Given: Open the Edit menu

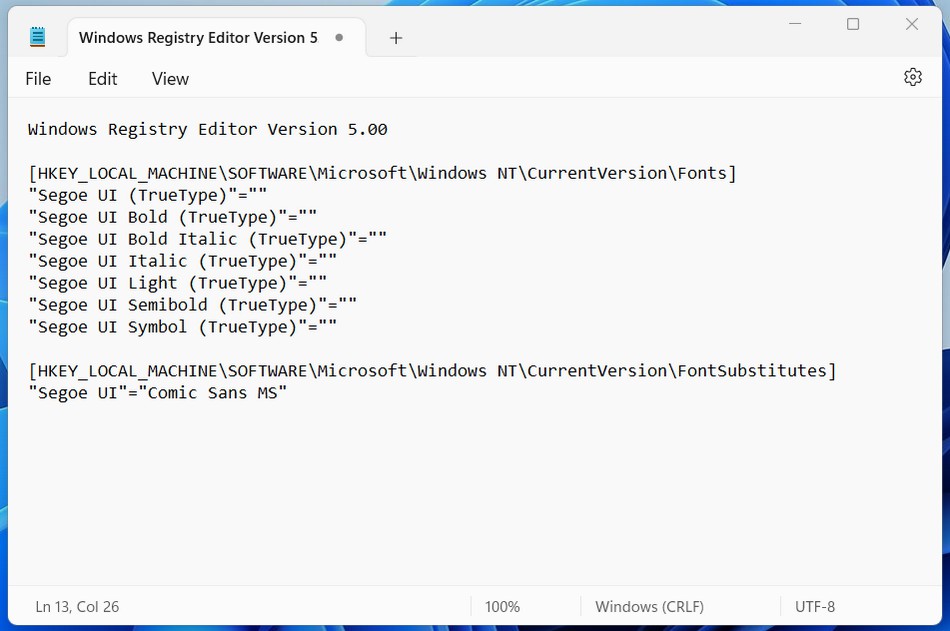Looking at the screenshot, I should [102, 79].
